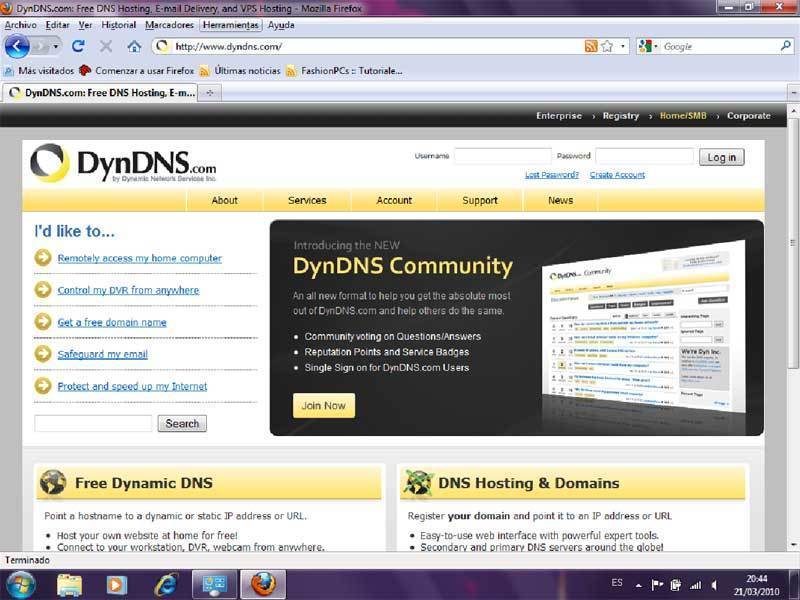Open Internet Explorer from the taskbar
This screenshot has height=600, width=800.
click(165, 584)
